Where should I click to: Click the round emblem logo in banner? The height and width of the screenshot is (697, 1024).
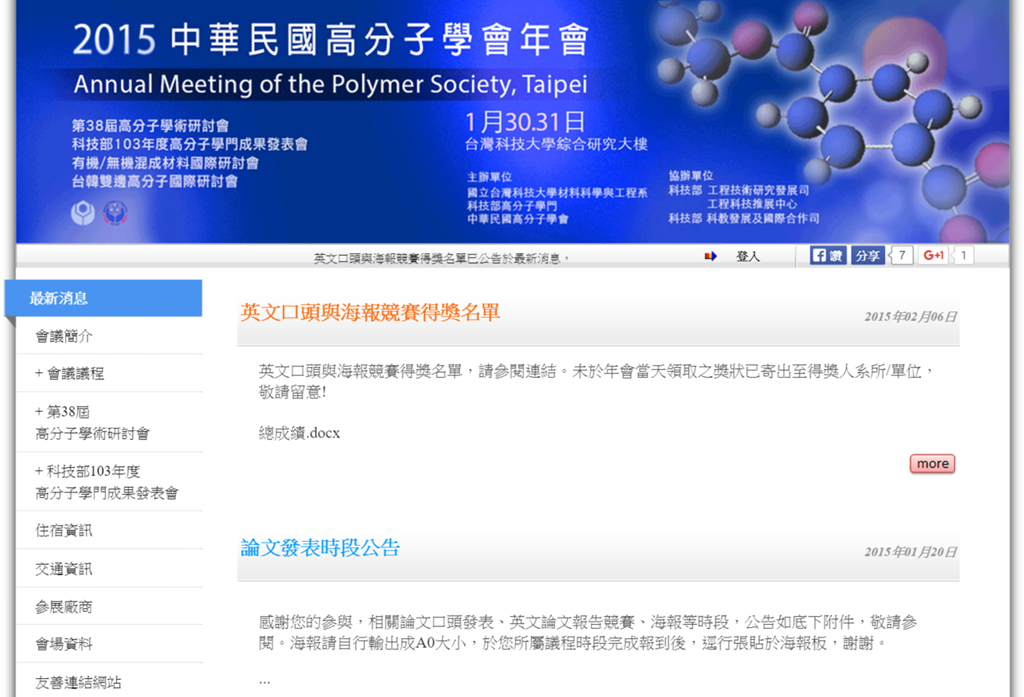(x=116, y=213)
